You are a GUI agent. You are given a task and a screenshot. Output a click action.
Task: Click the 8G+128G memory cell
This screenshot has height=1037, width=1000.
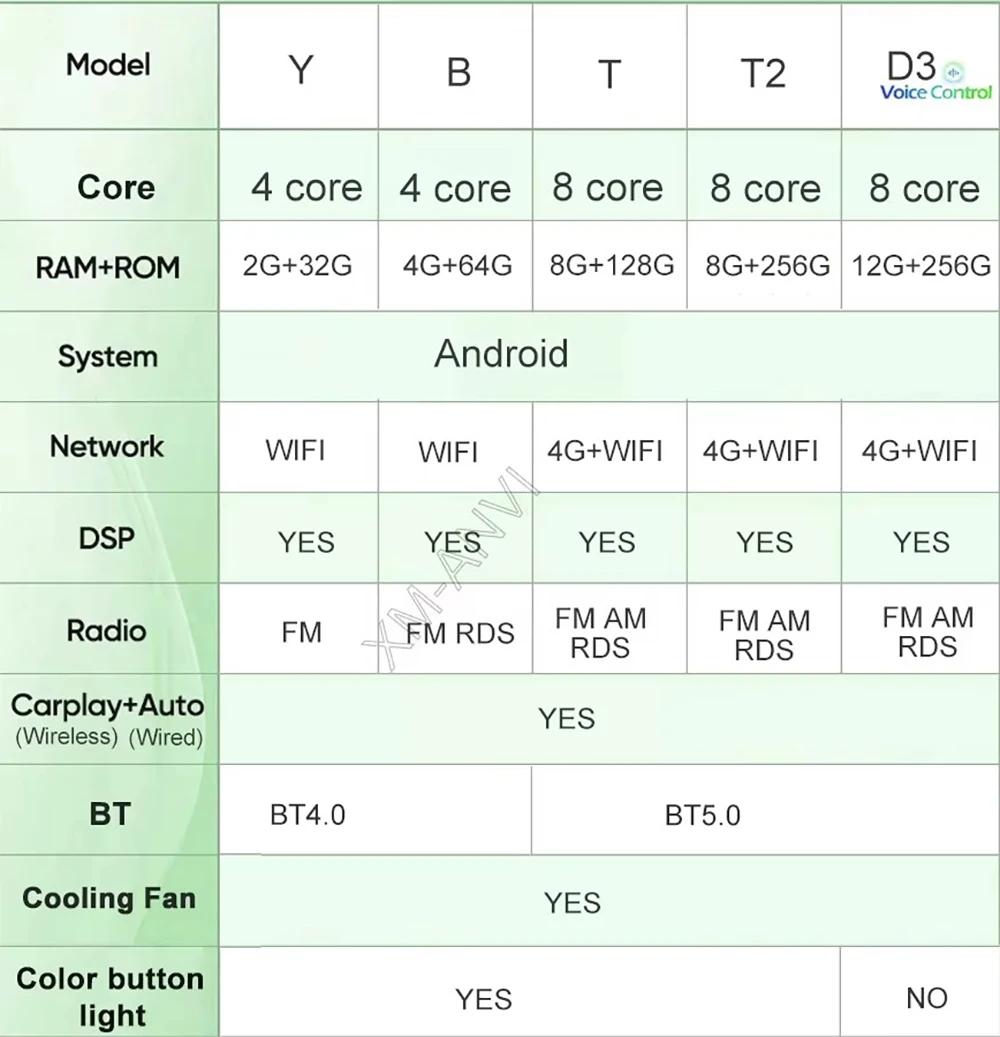pyautogui.click(x=611, y=266)
